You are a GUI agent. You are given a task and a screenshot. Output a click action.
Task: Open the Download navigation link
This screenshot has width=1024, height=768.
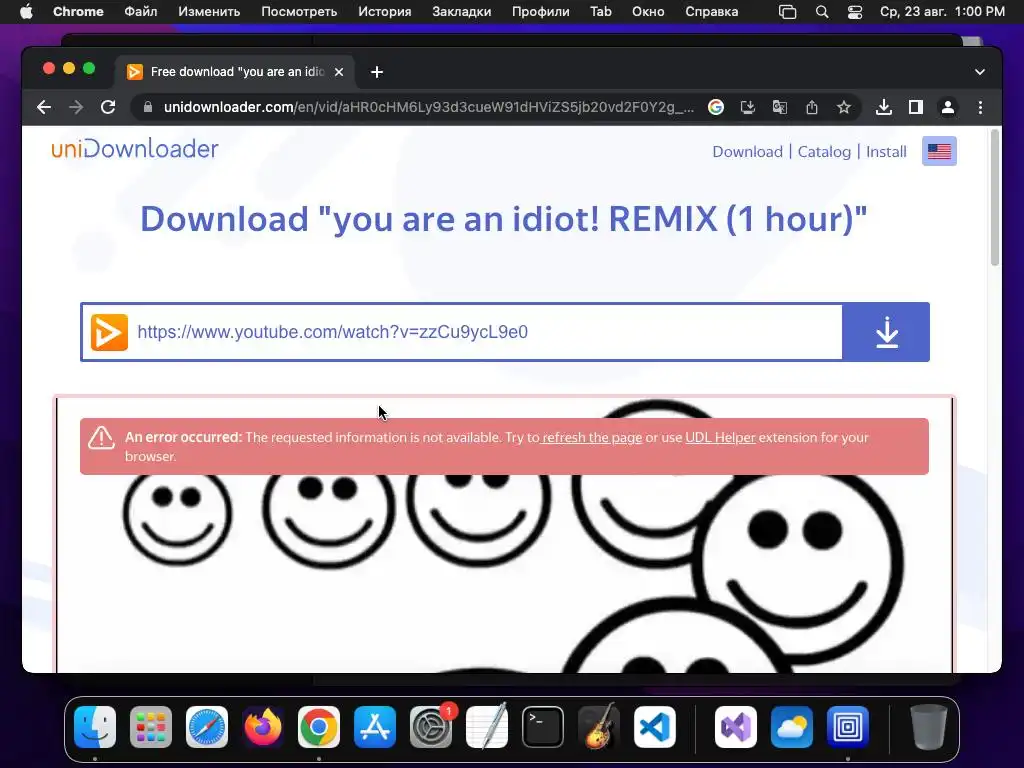[x=747, y=152]
